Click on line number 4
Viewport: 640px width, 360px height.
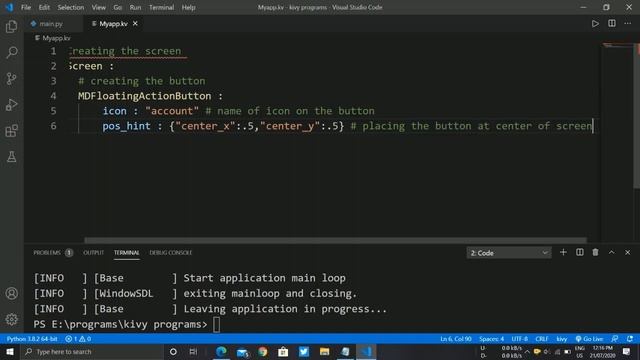coord(53,96)
